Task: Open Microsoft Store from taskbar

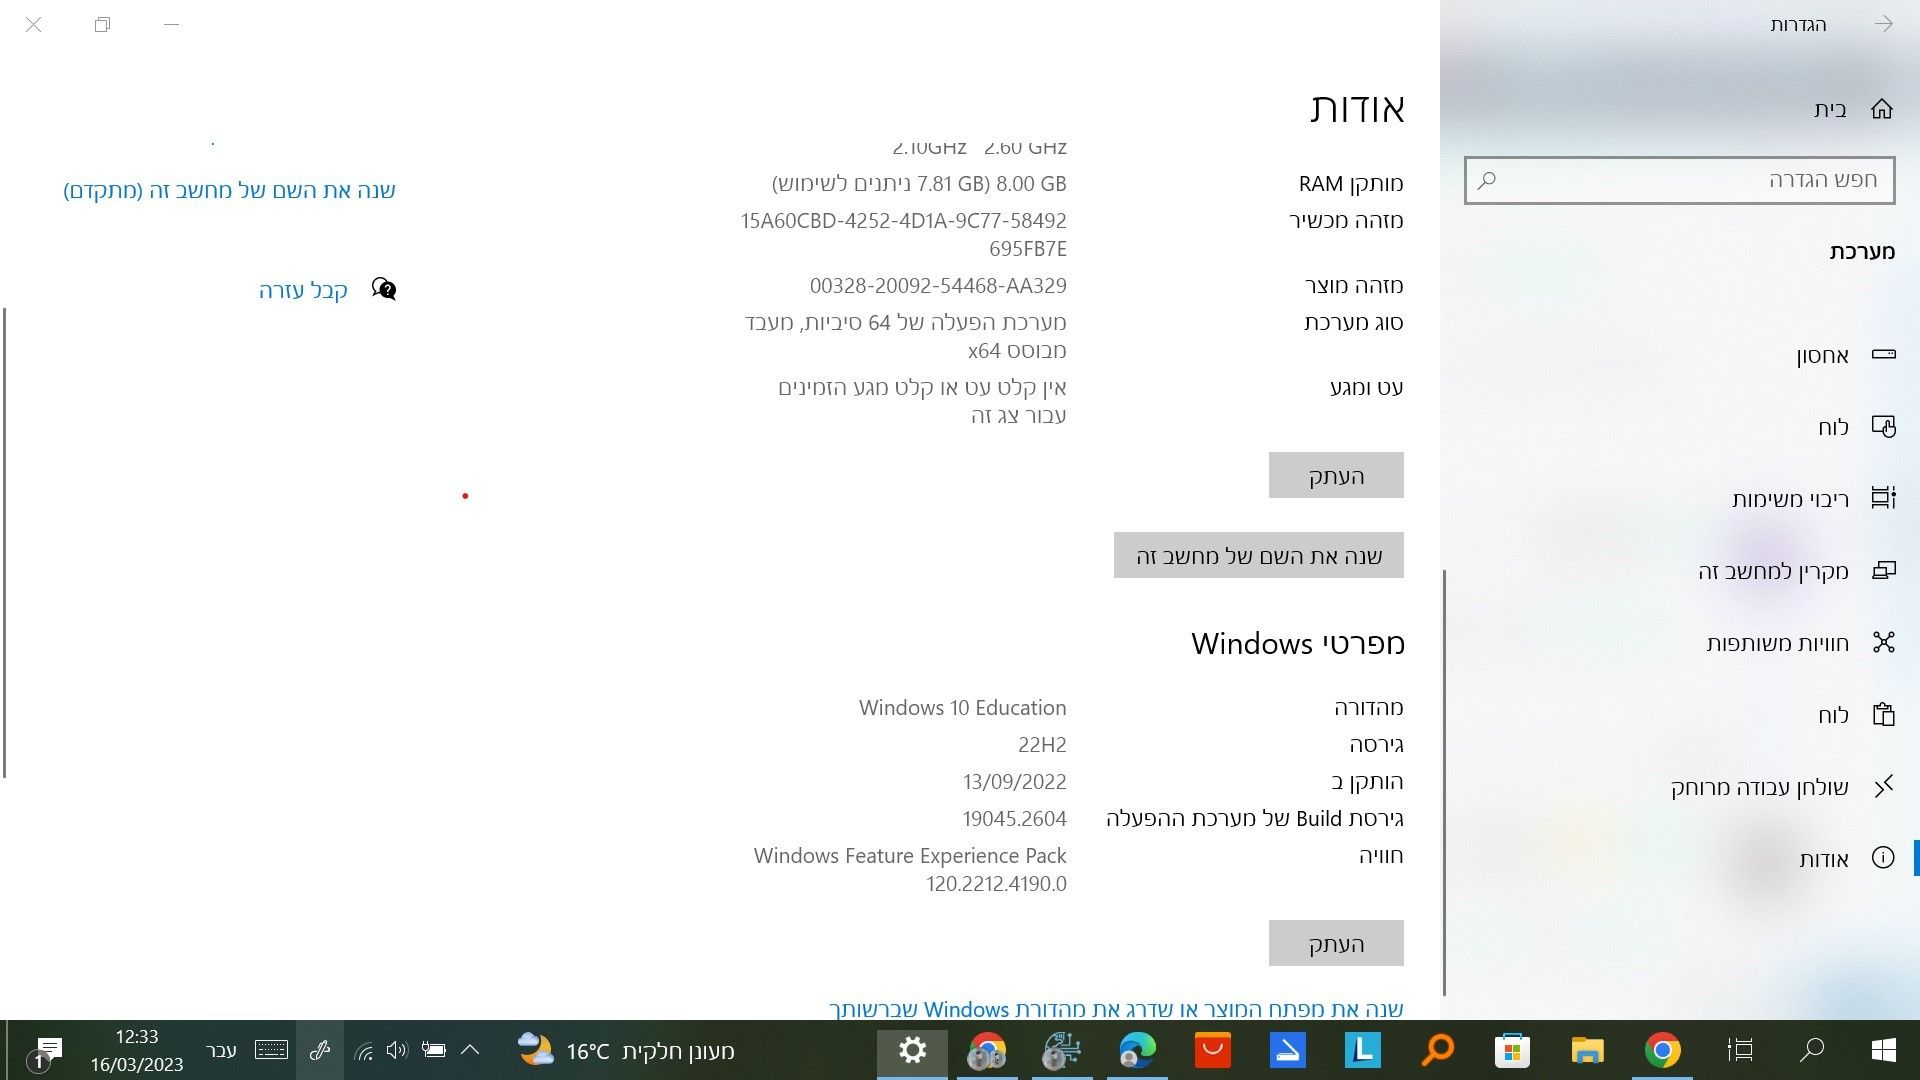Action: 1512,1050
